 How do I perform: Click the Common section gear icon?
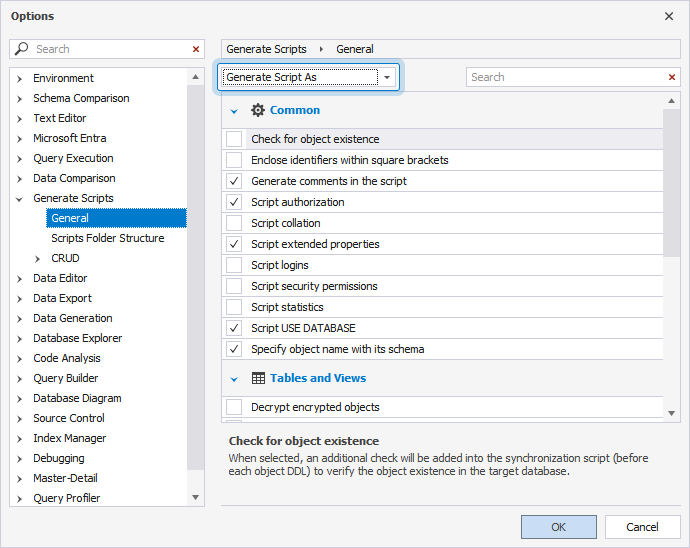coord(258,110)
